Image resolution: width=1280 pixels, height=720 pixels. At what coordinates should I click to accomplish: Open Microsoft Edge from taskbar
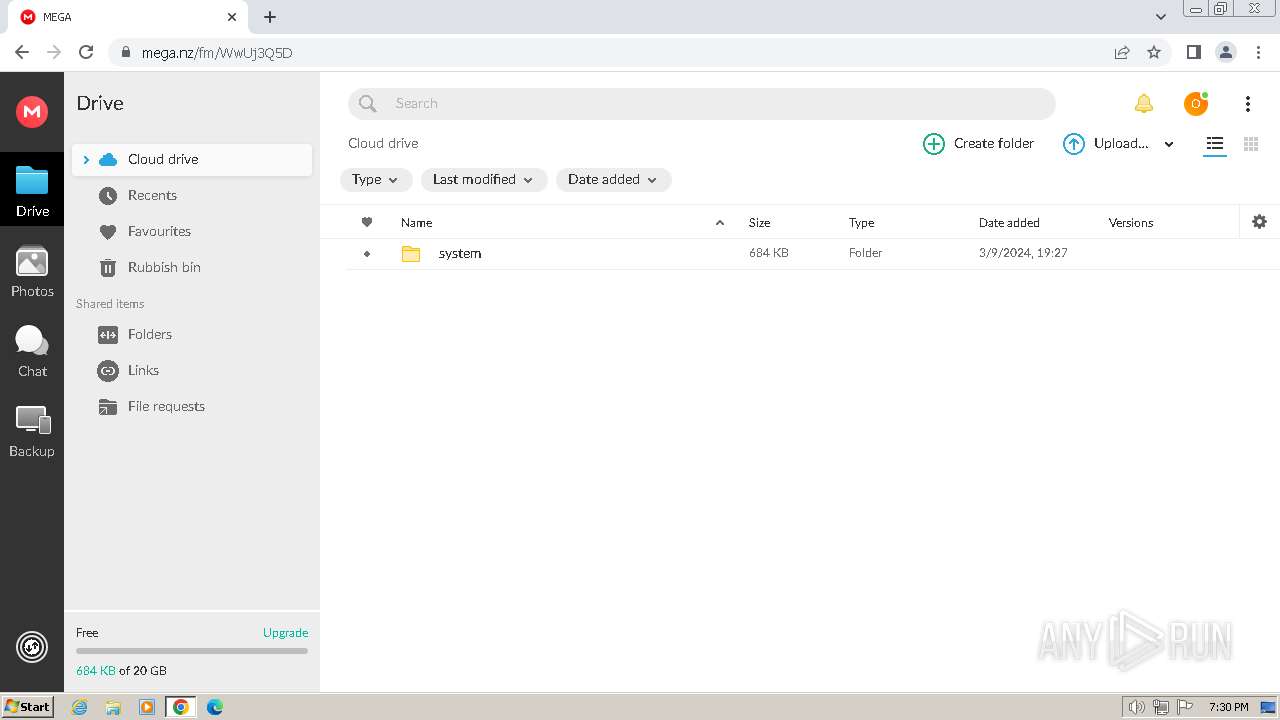pyautogui.click(x=215, y=707)
